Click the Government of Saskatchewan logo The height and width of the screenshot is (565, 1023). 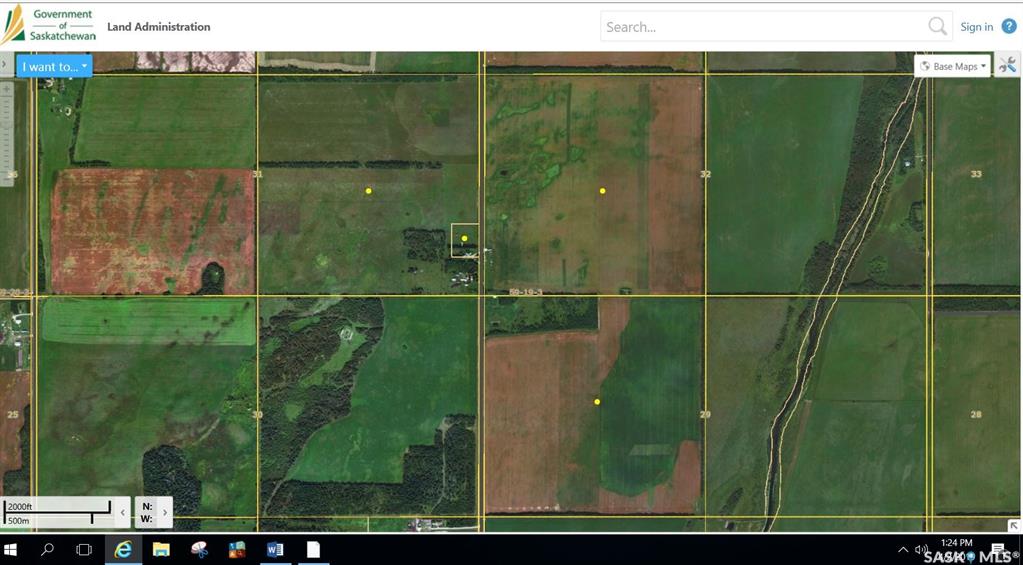[49, 25]
